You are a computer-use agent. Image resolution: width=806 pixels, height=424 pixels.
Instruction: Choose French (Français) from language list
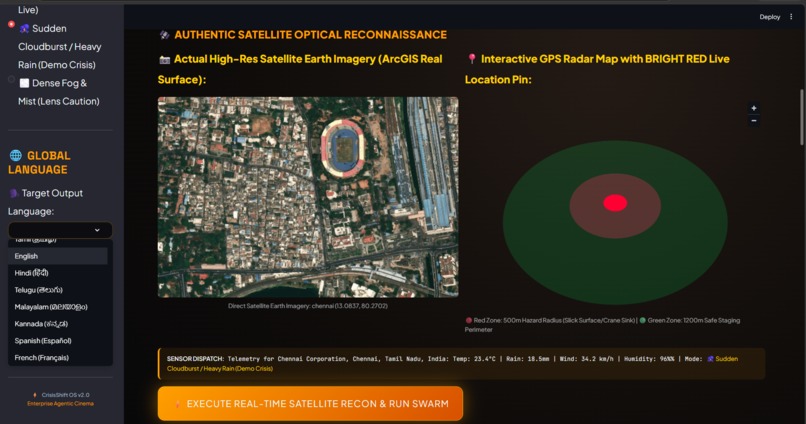(x=58, y=358)
